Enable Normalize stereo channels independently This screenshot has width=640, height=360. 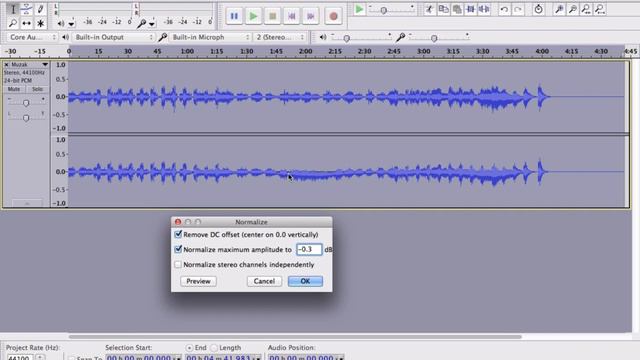point(178,264)
